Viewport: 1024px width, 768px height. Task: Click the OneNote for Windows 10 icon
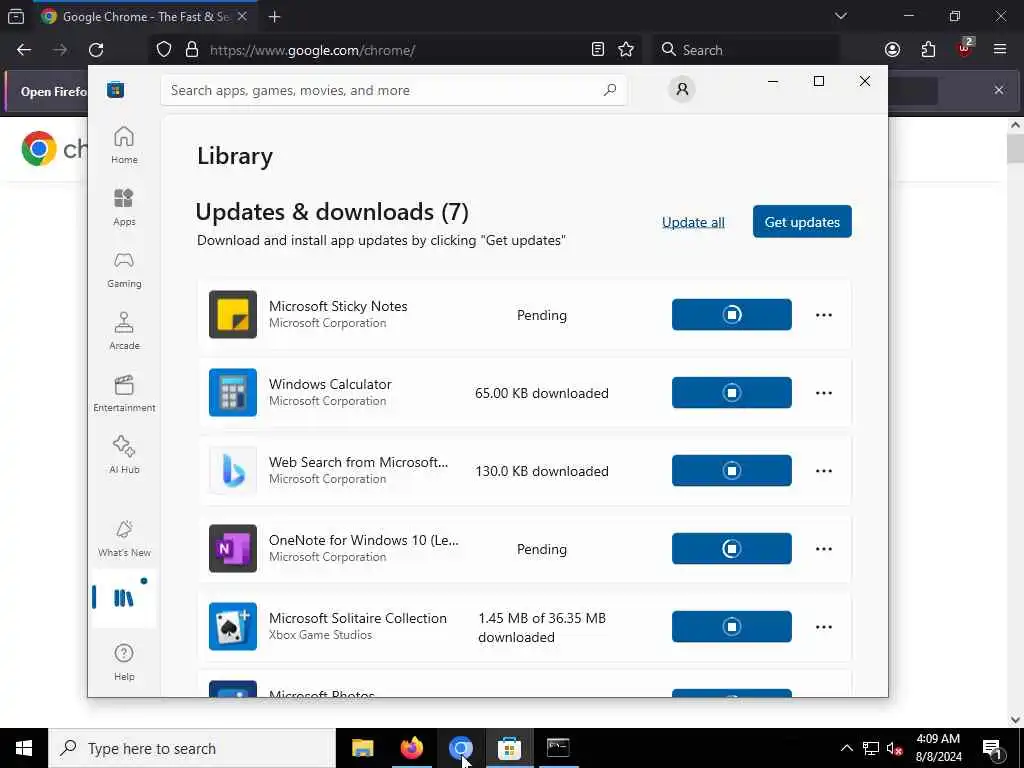click(232, 549)
